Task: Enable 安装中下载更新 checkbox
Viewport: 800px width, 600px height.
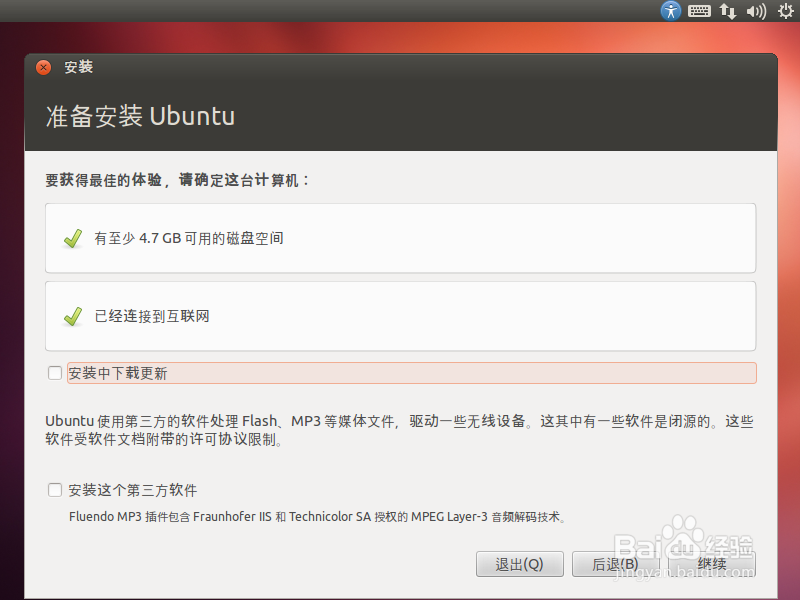Action: [55, 372]
